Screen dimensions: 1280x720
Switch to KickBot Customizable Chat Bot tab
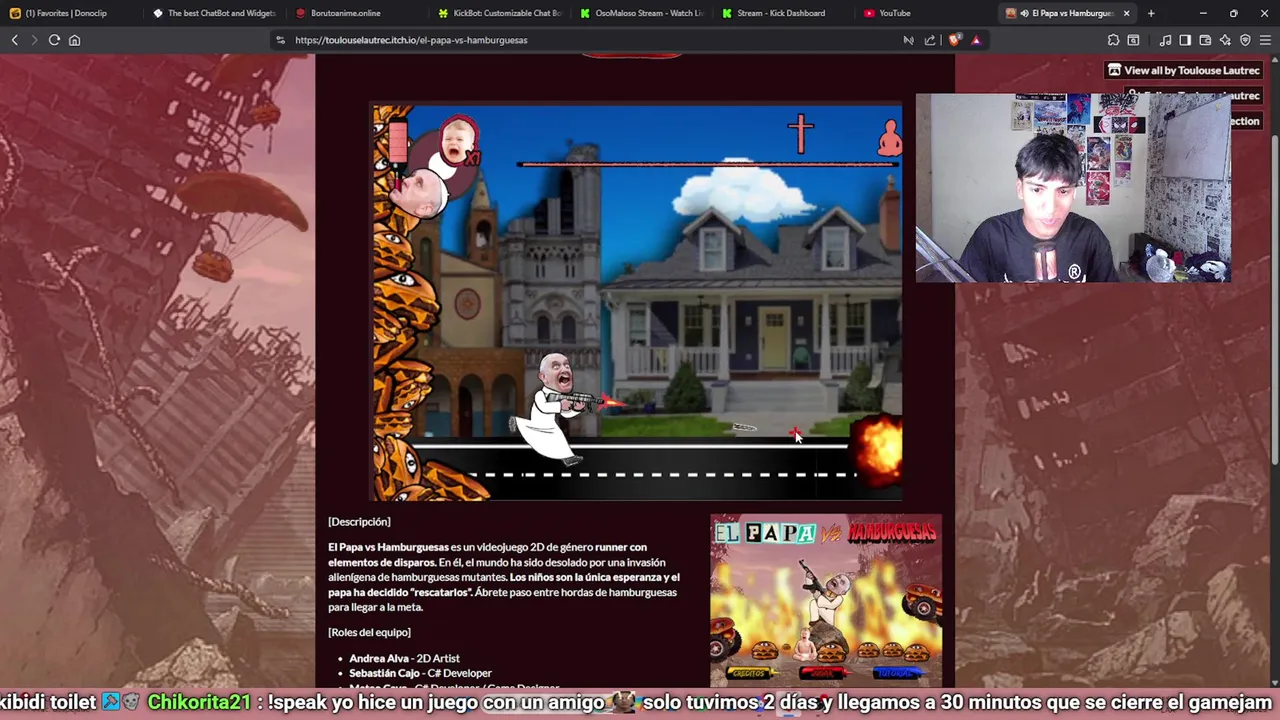(x=500, y=13)
